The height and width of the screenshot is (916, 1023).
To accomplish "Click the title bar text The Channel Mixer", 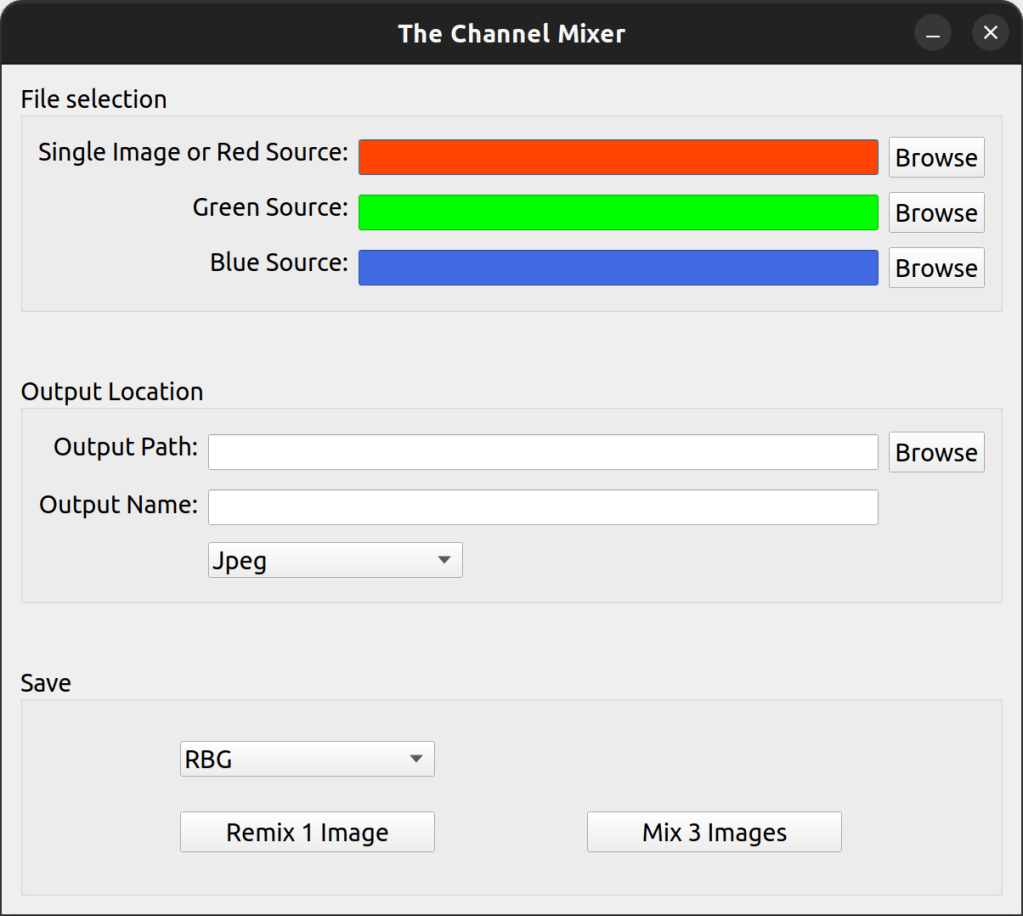I will 511,33.
